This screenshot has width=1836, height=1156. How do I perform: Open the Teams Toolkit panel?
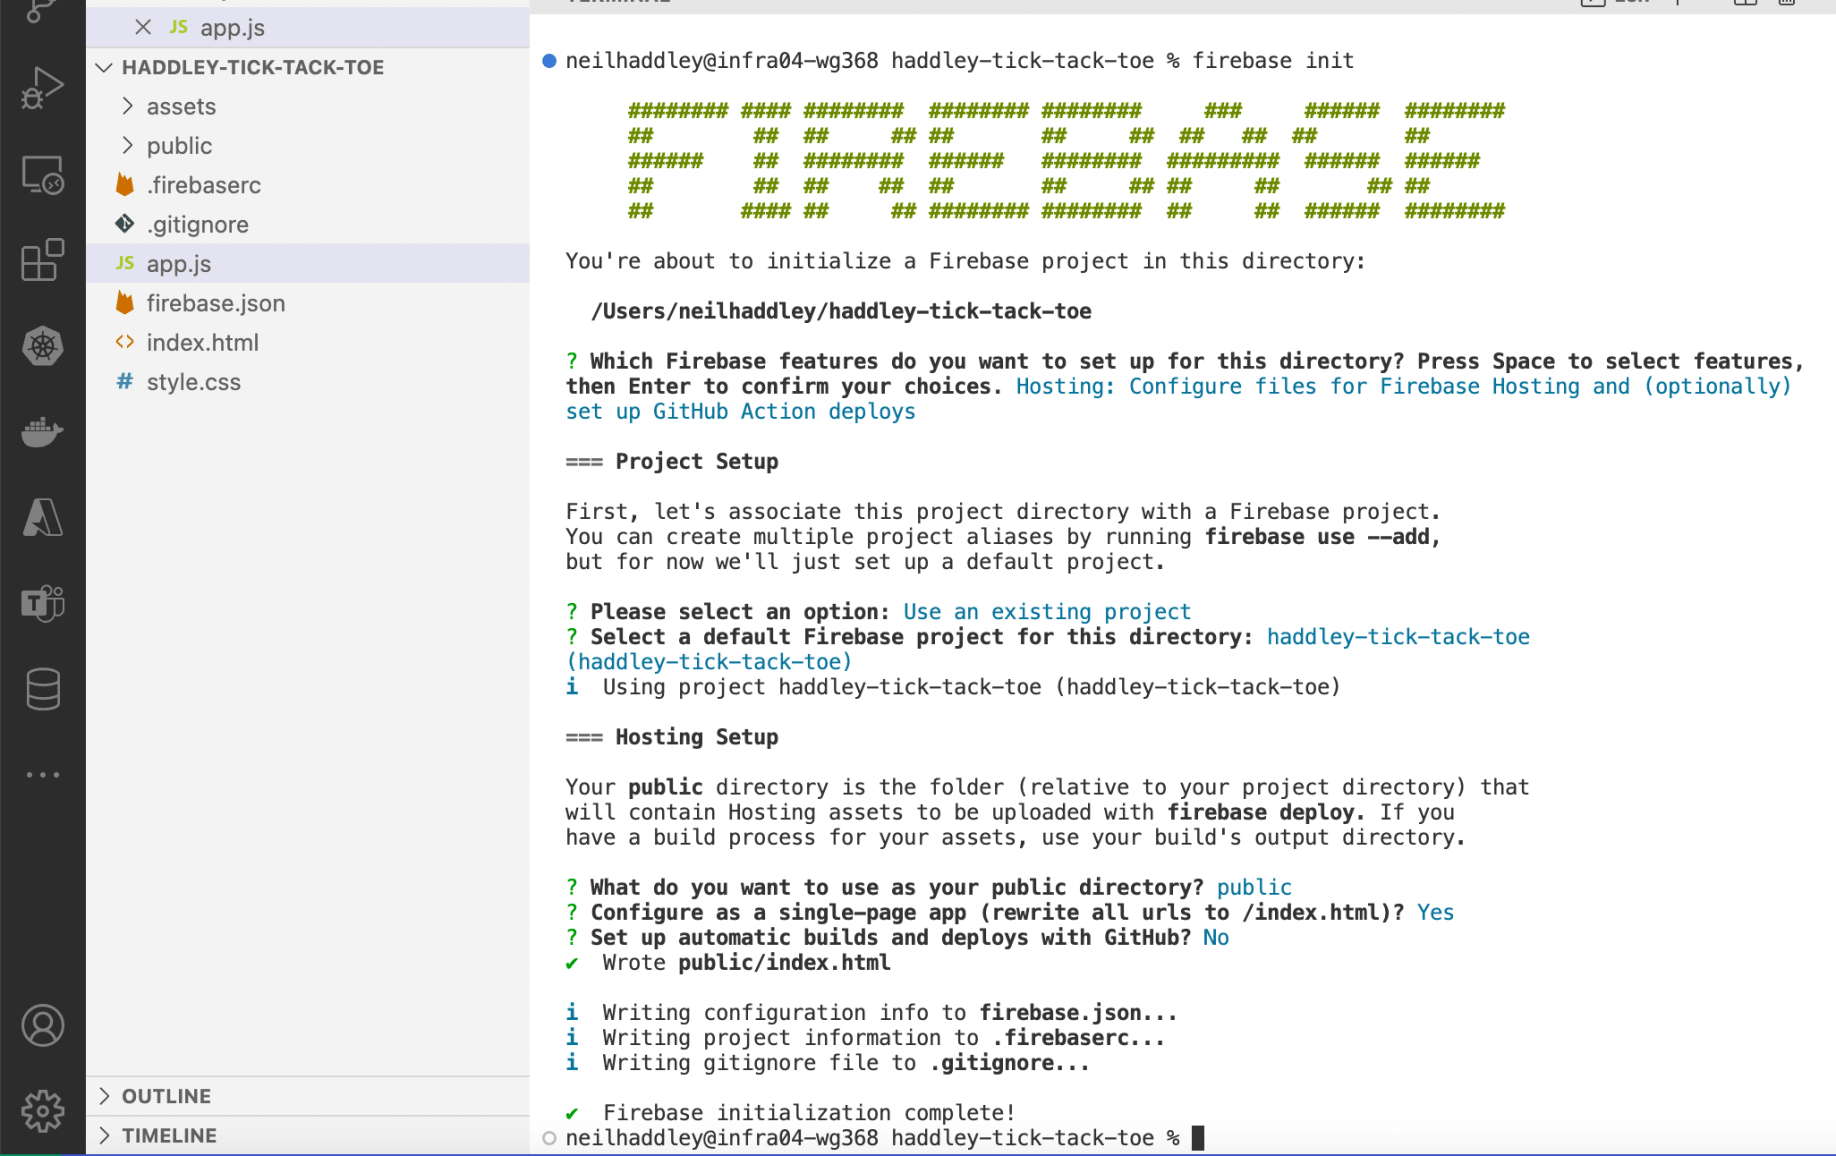point(42,603)
